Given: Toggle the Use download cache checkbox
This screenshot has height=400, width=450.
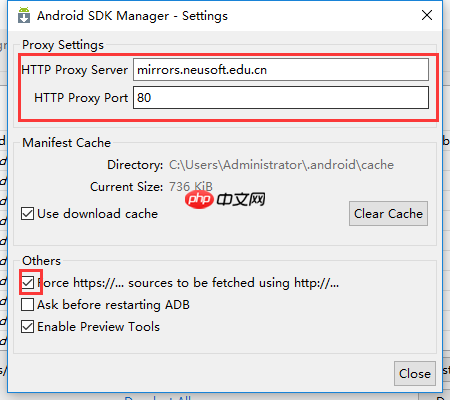Looking at the screenshot, I should tap(27, 214).
